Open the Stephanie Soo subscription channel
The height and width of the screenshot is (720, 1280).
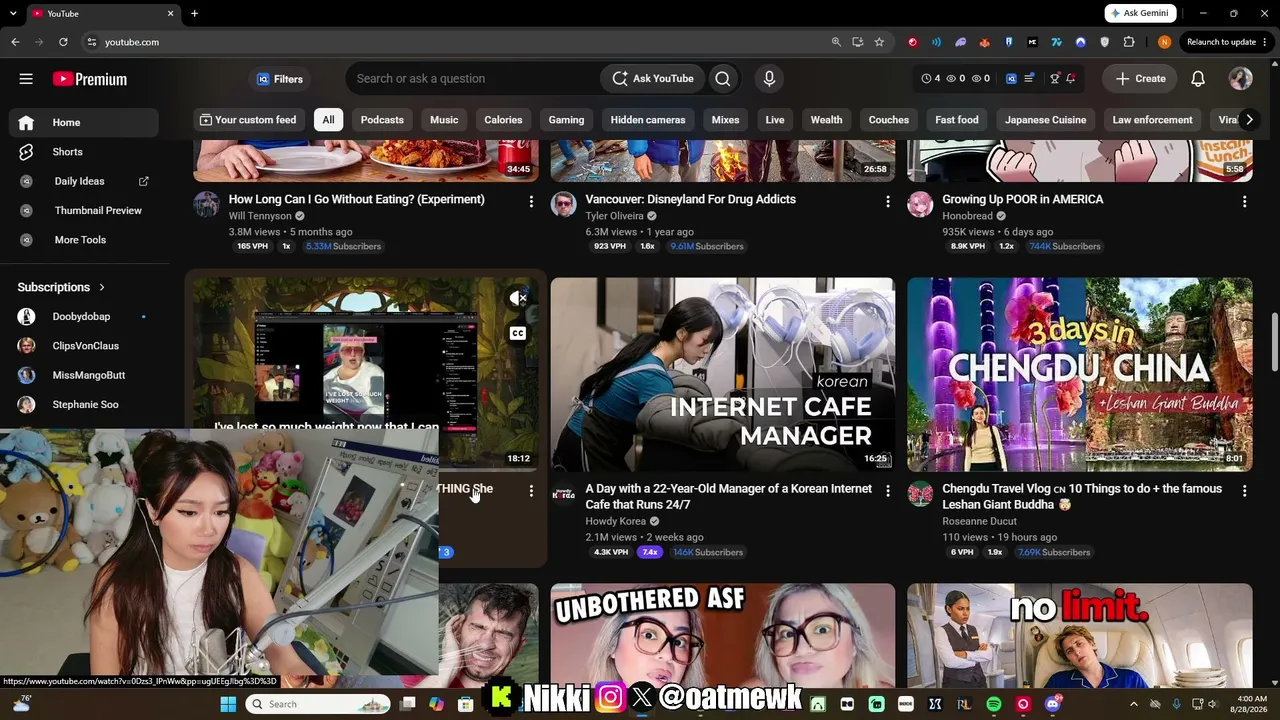pos(84,404)
